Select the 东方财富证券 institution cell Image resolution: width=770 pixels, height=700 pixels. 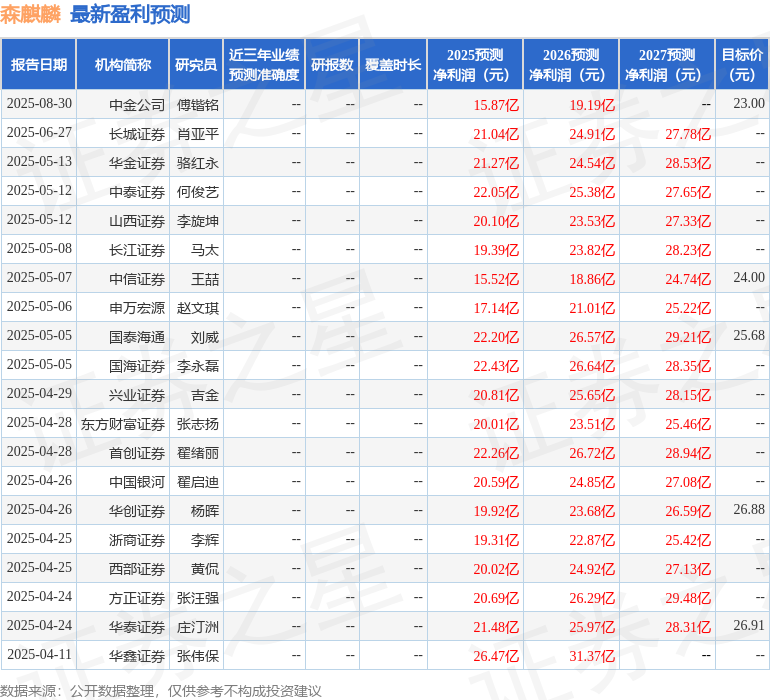[x=123, y=423]
